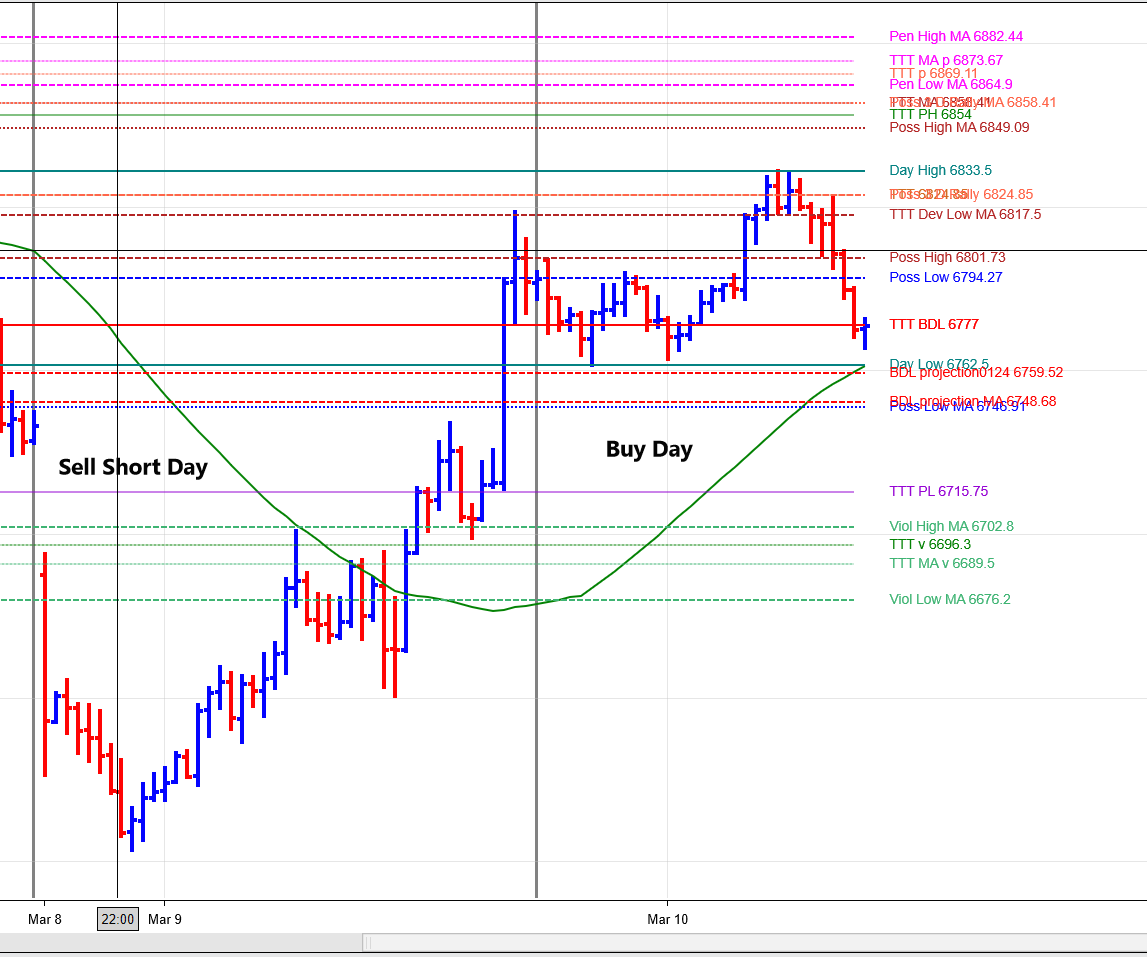
Task: Click the TTT PL 6715.75 label
Action: pos(939,492)
